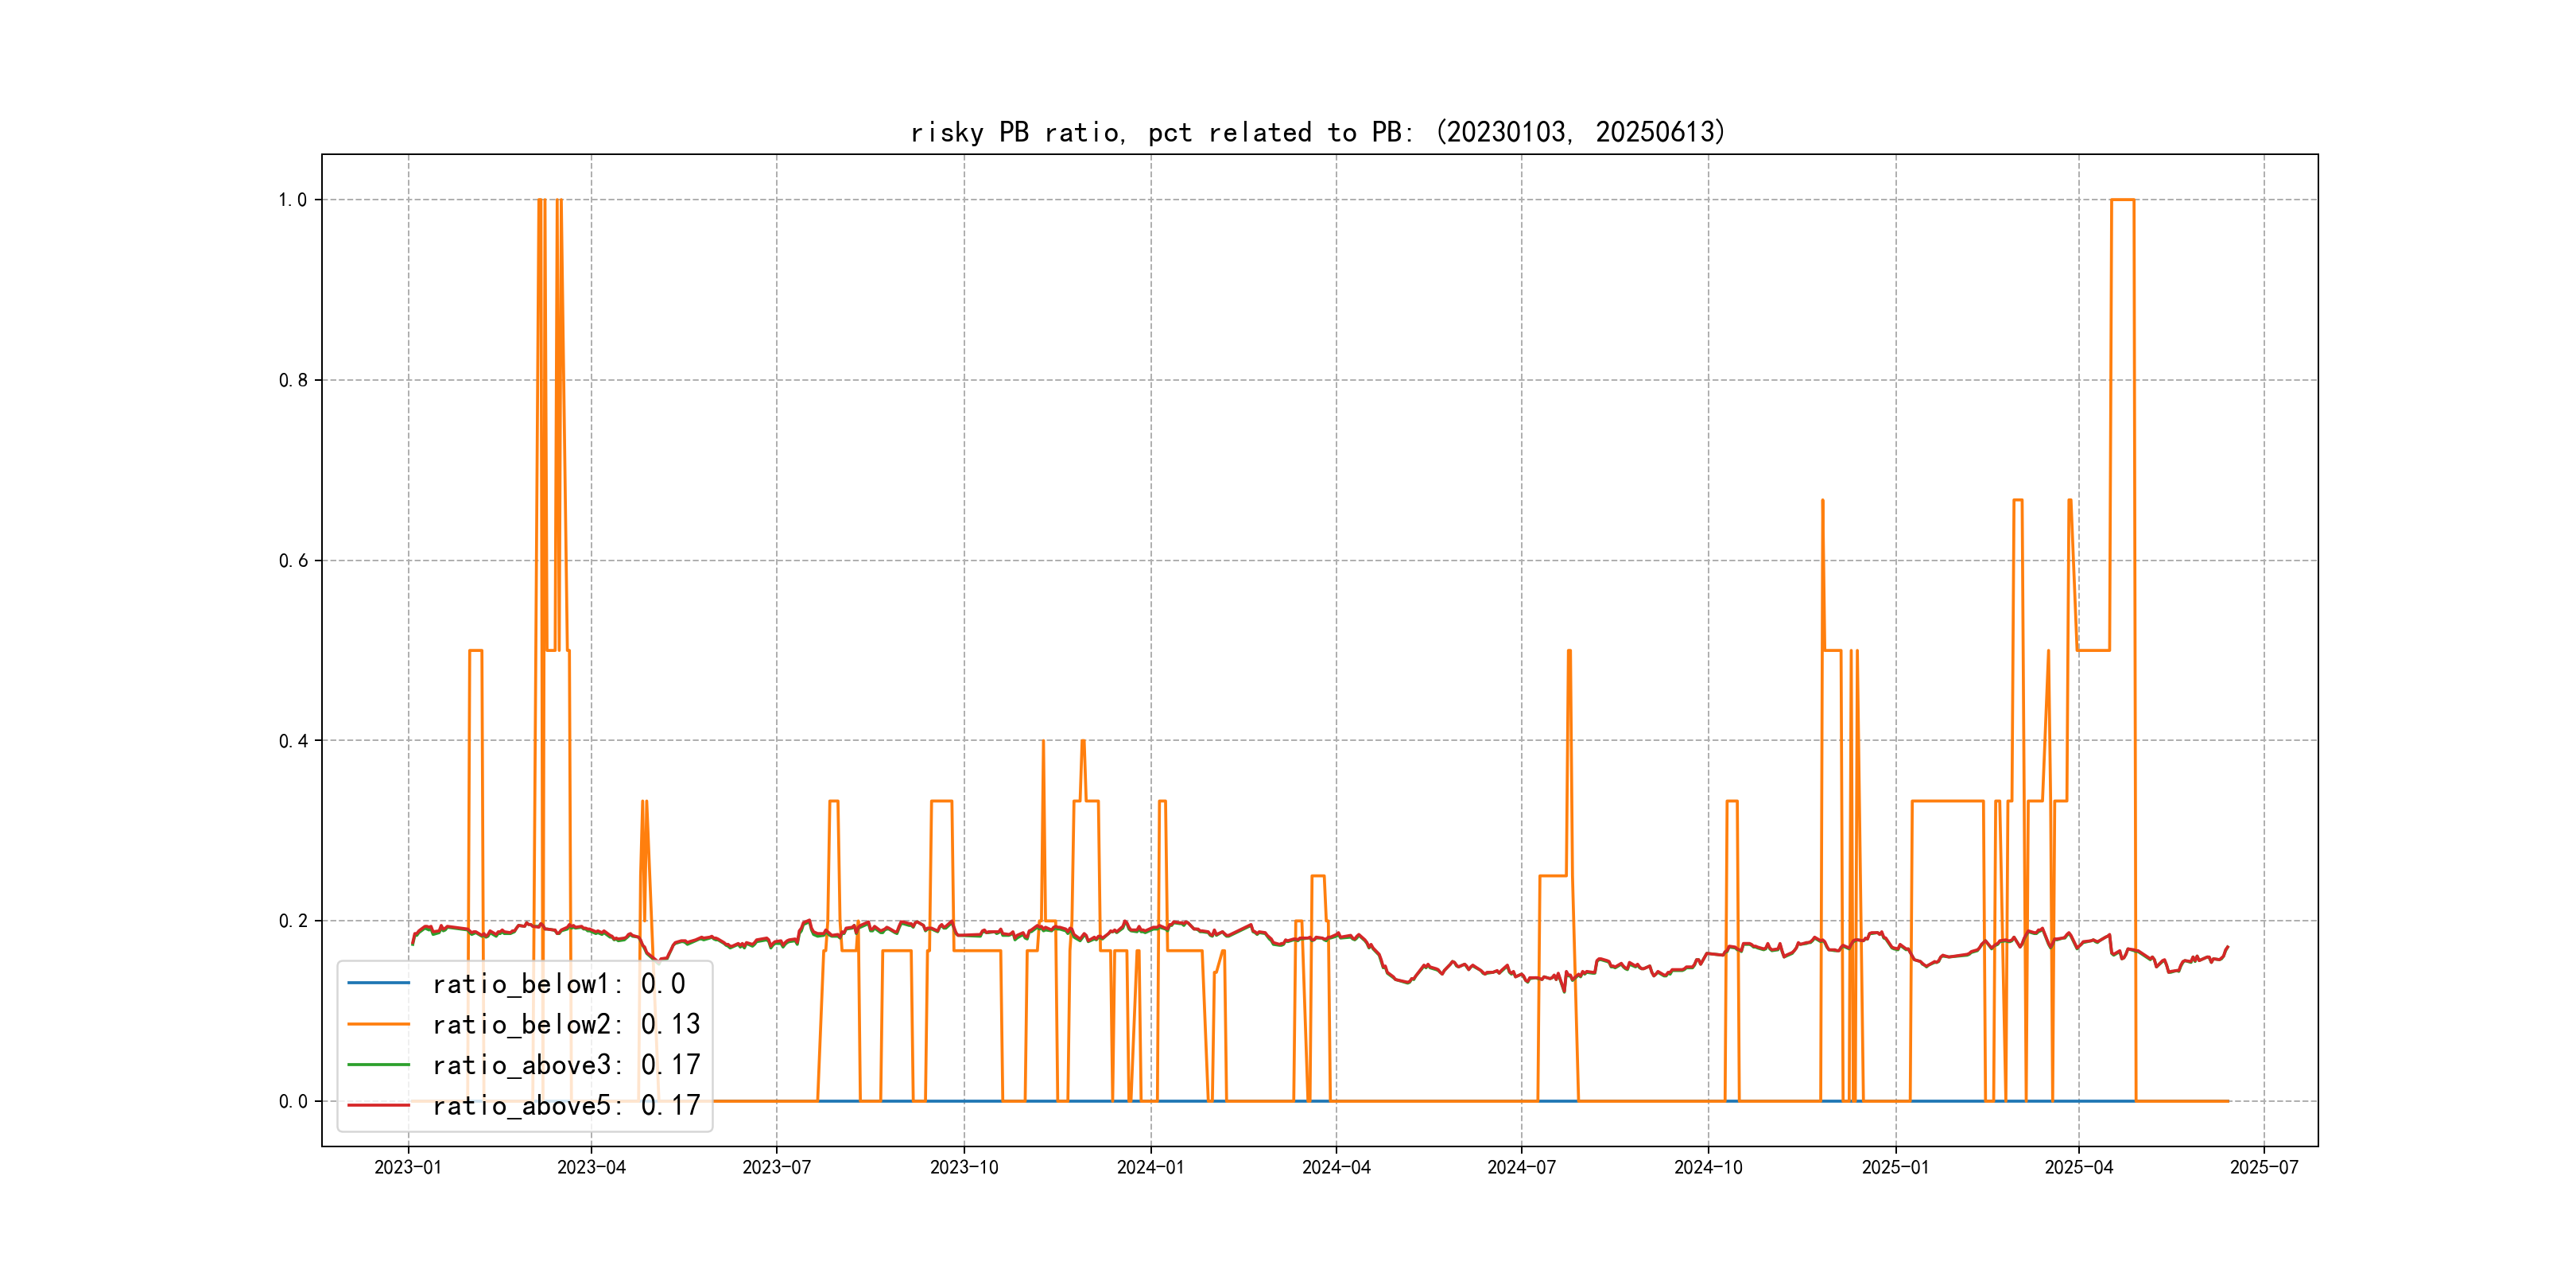Click the 1.0 y-axis tick label
Image resolution: width=2576 pixels, height=1288 pixels.
point(292,200)
